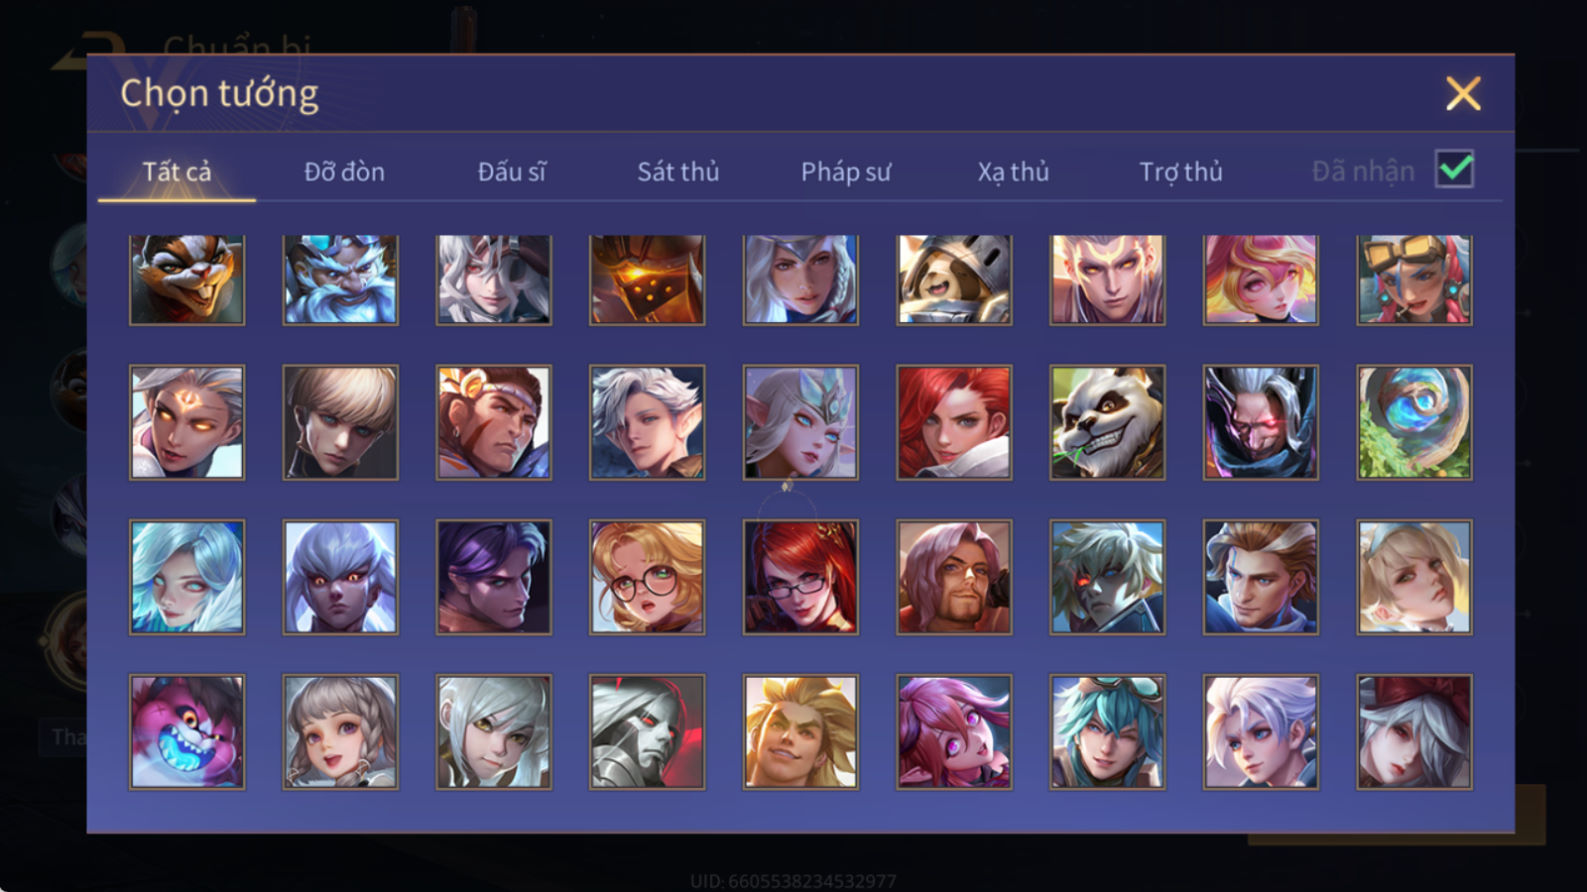Viewport: 1587px width, 892px height.
Task: Open the Sát thủ tab
Action: 678,172
